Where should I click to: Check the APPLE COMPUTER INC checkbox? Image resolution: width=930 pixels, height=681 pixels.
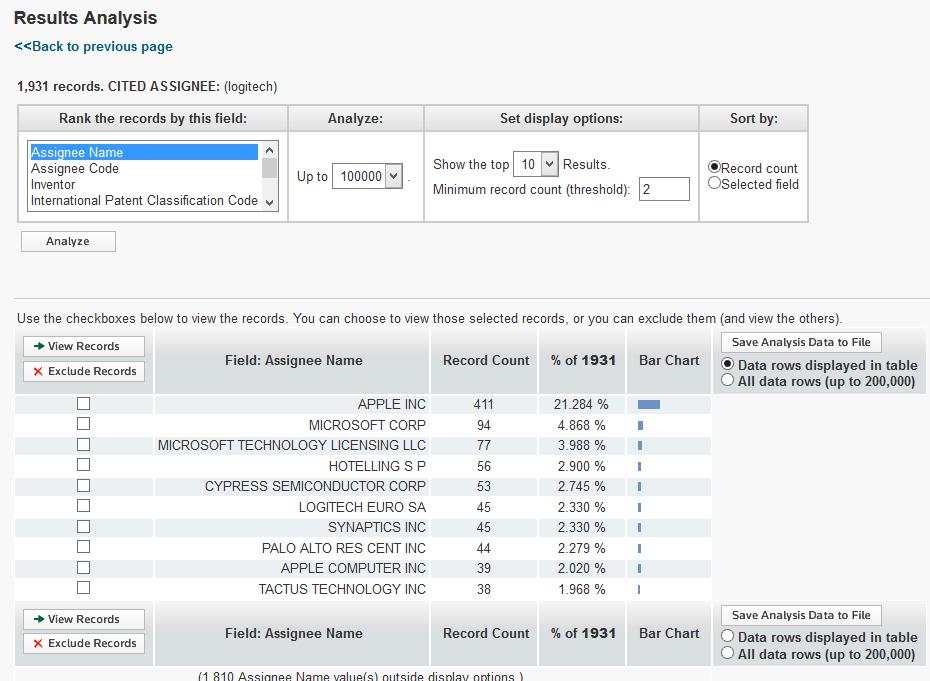click(x=84, y=567)
